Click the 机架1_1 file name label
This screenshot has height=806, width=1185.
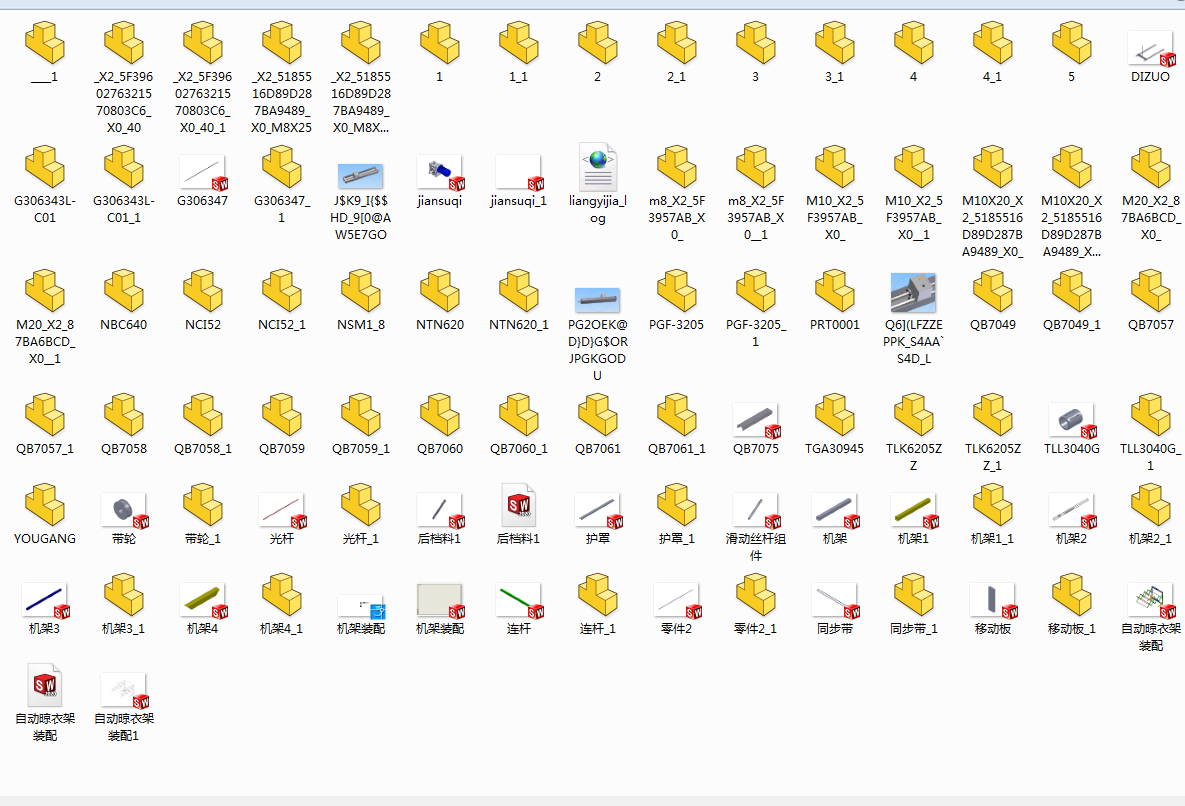(x=992, y=539)
